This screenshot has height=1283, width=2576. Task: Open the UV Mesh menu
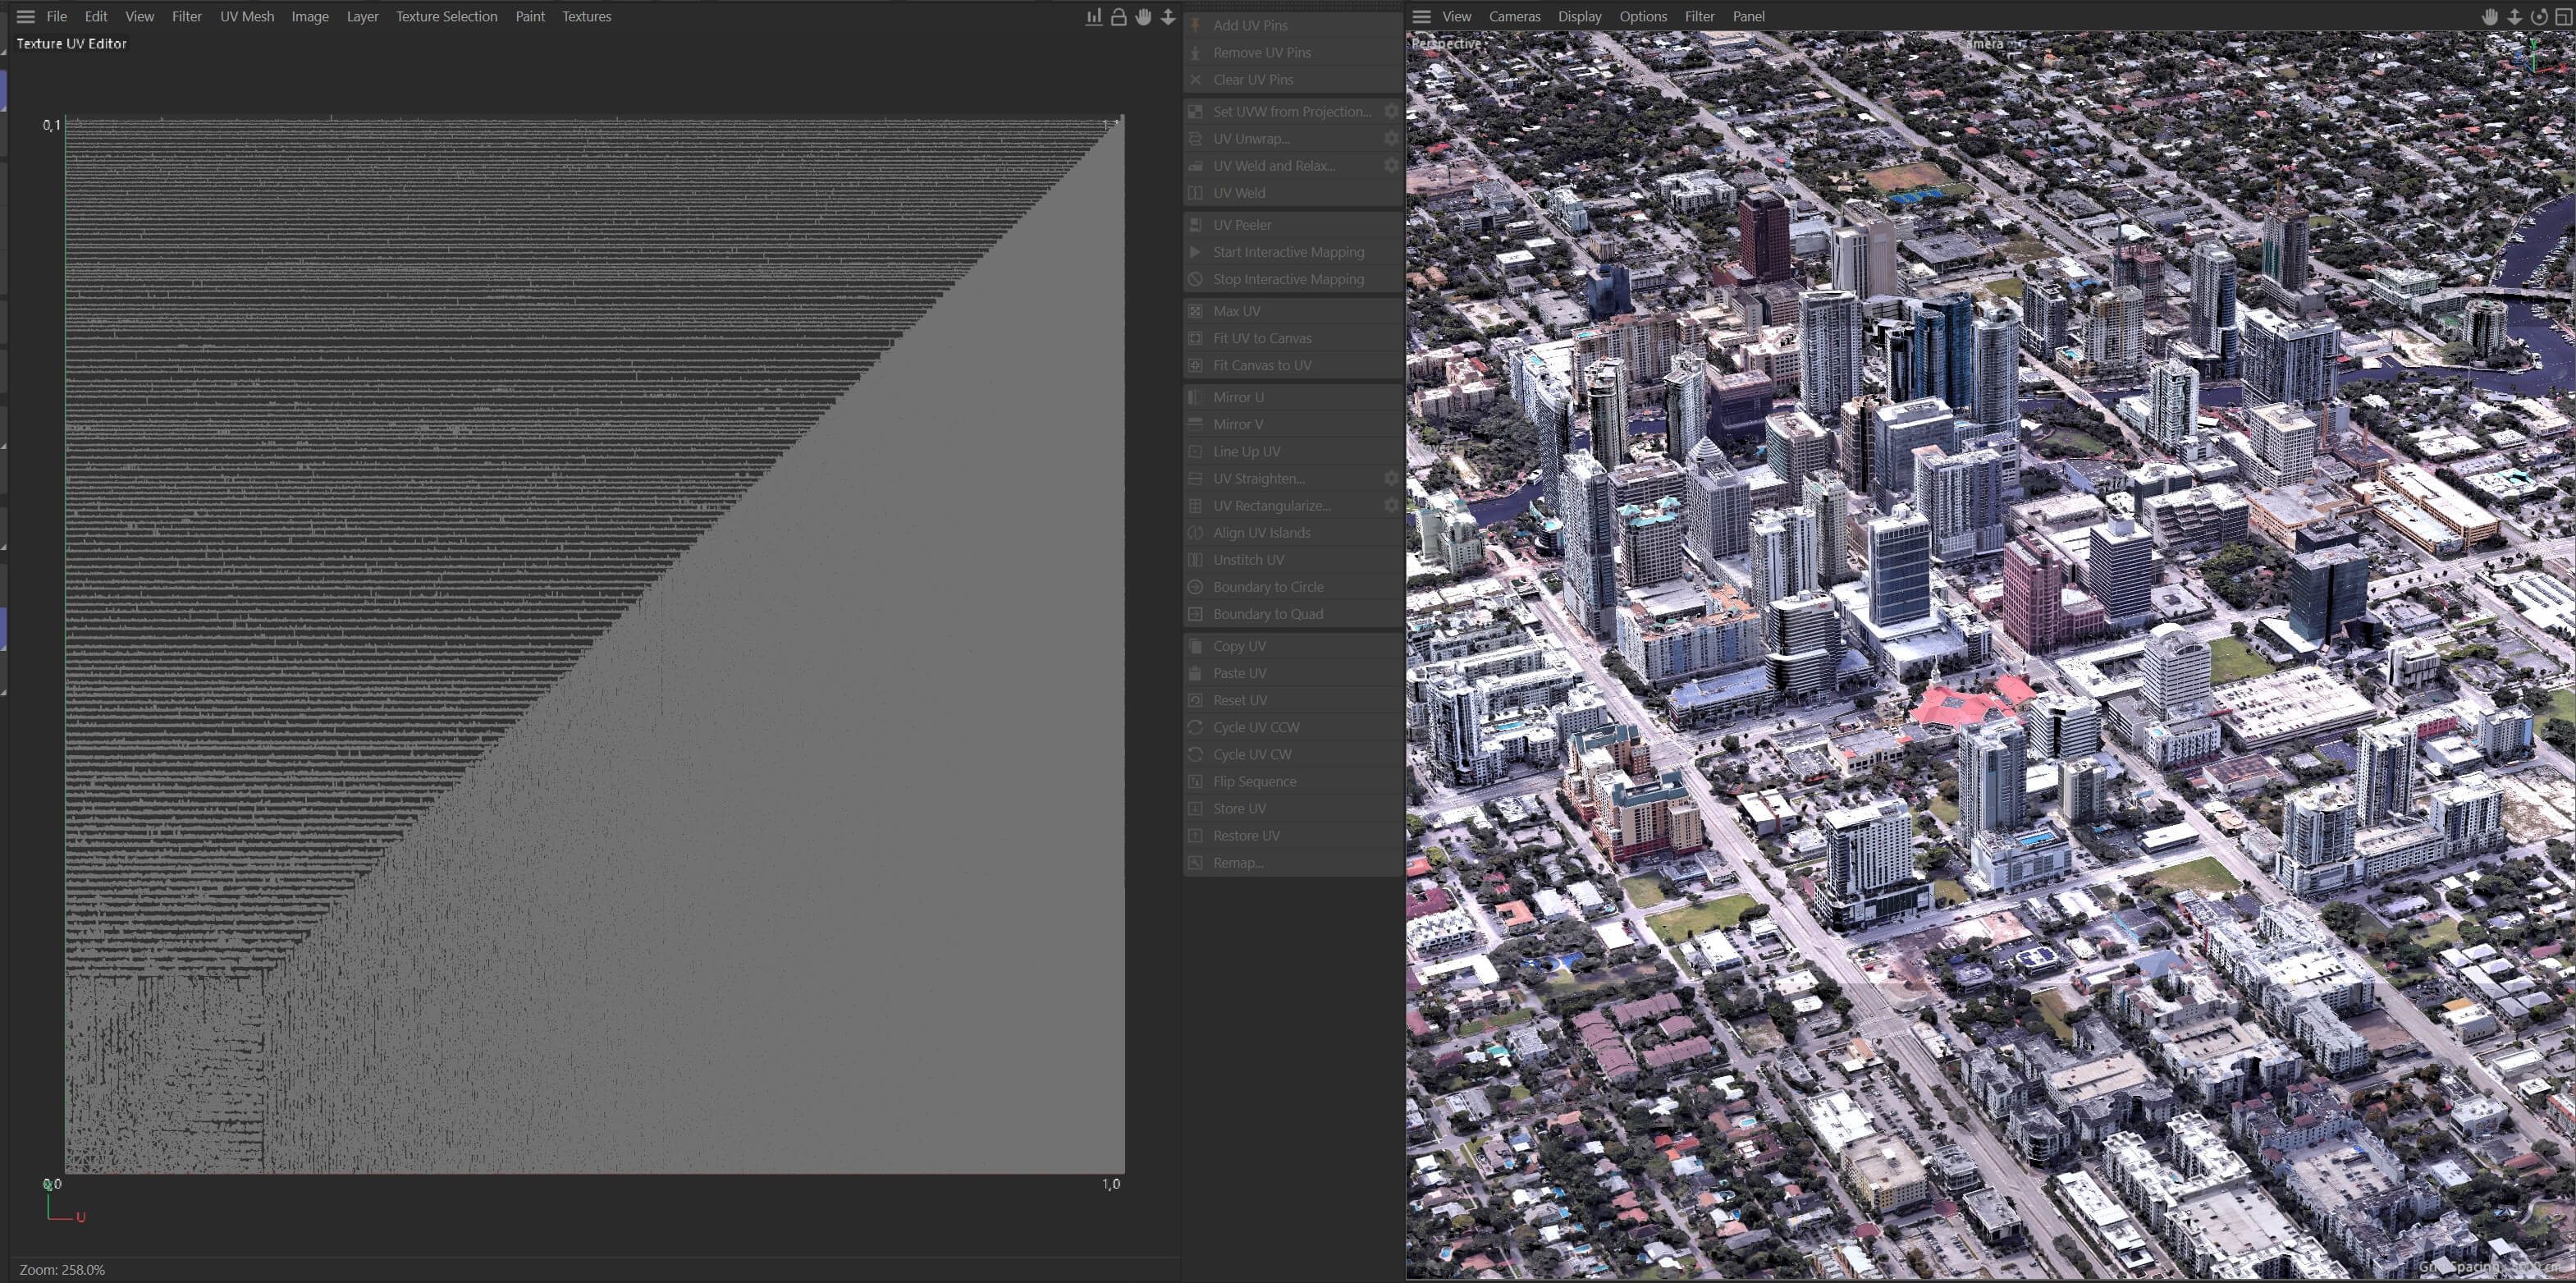coord(247,16)
